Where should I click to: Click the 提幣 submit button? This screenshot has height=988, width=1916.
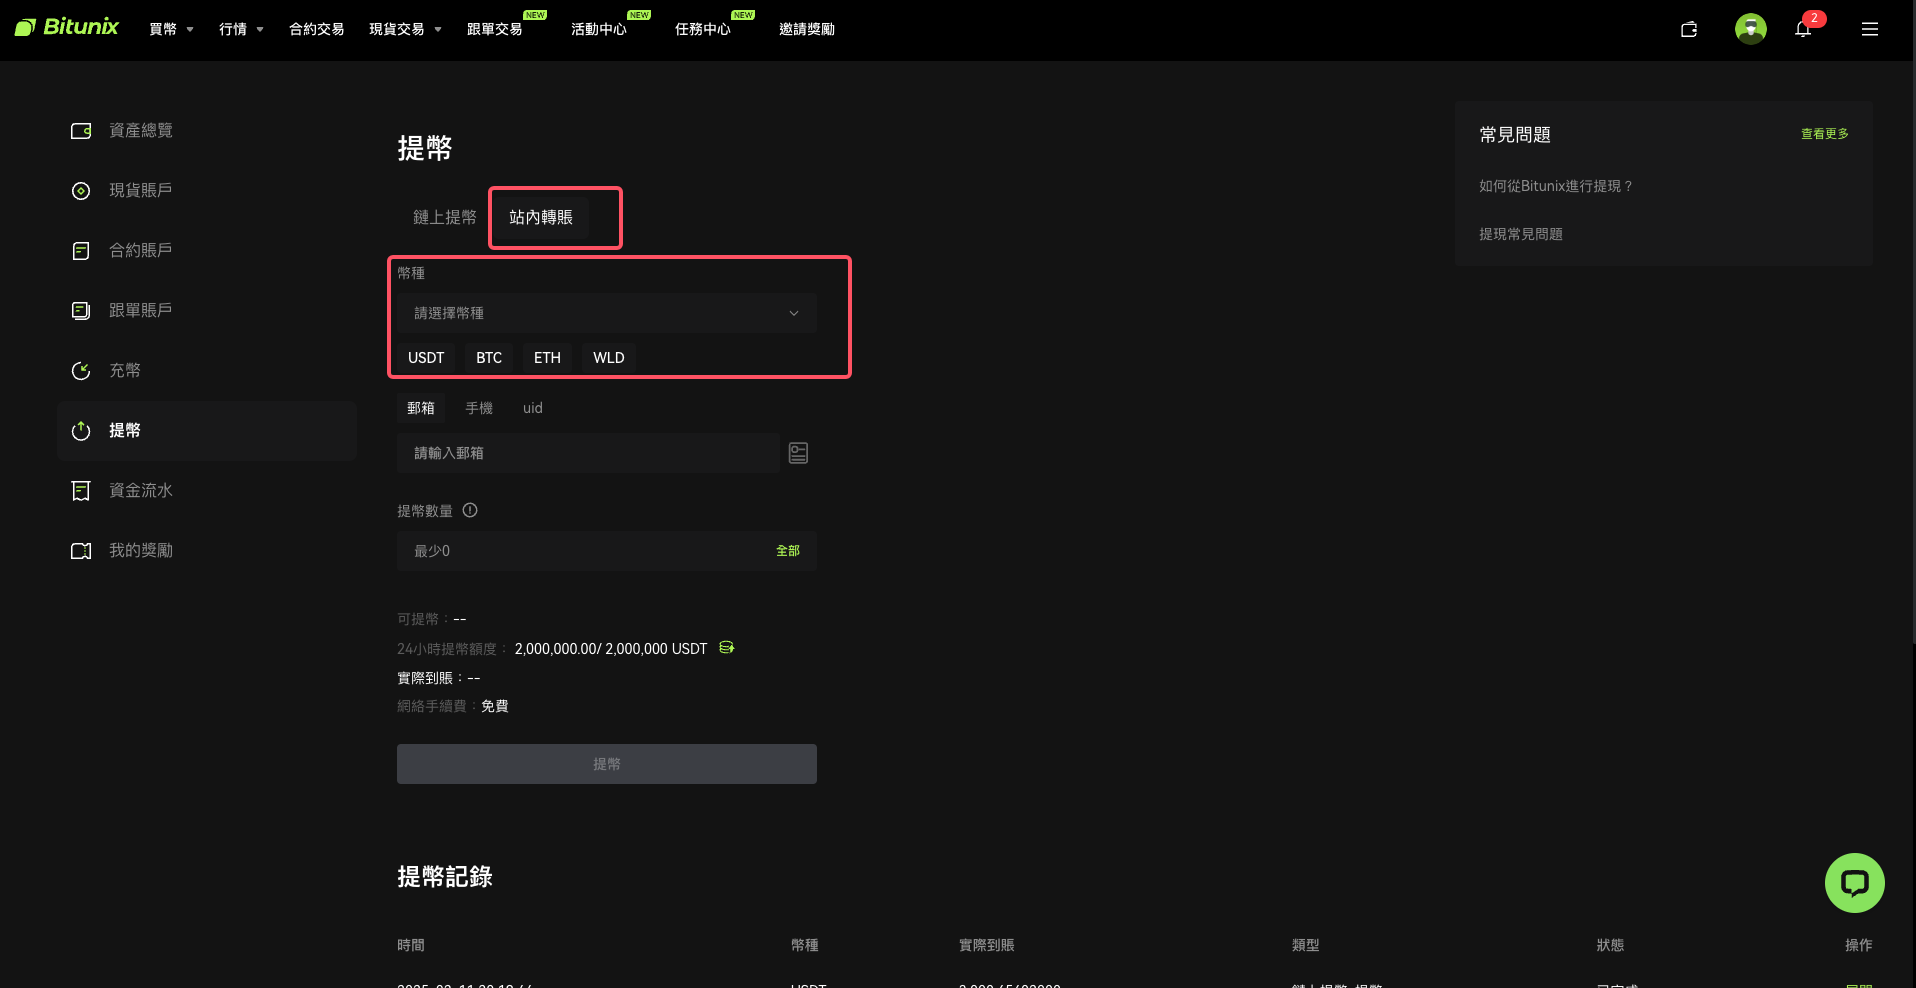point(607,764)
